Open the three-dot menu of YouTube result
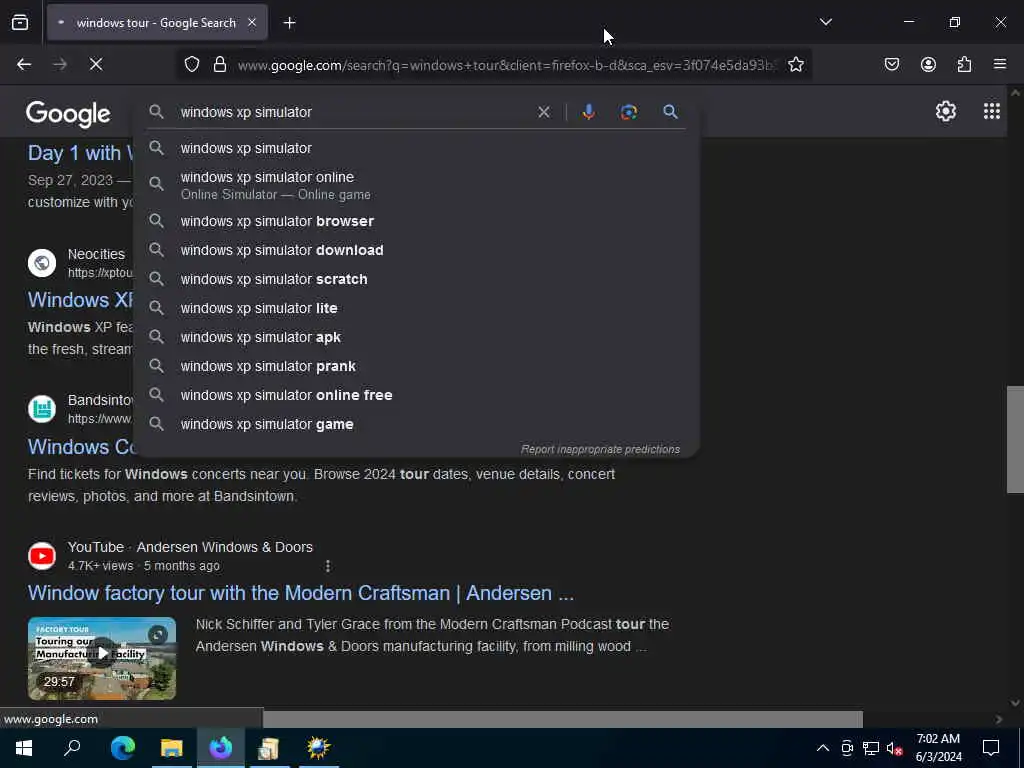Image resolution: width=1024 pixels, height=768 pixels. 328,566
